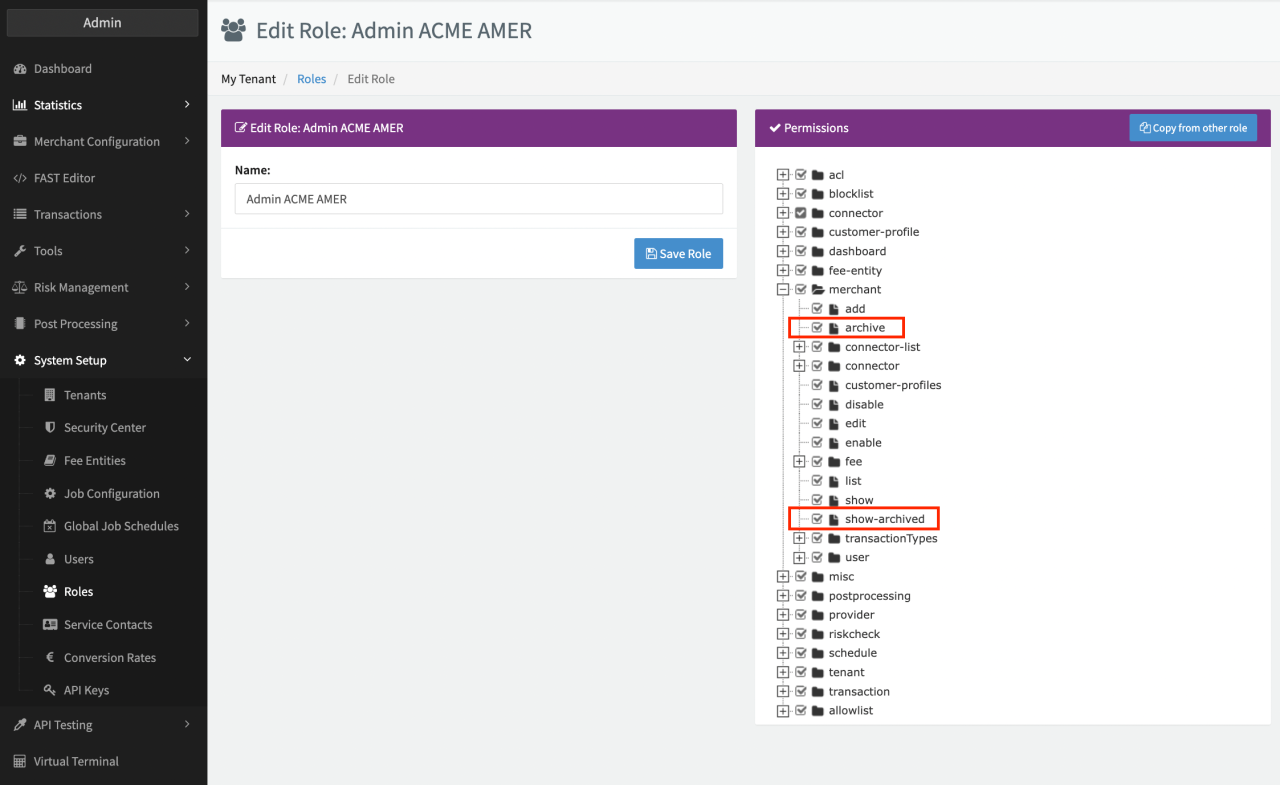Viewport: 1280px width, 785px height.
Task: Click the Conversion Rates euro icon
Action: click(x=50, y=658)
